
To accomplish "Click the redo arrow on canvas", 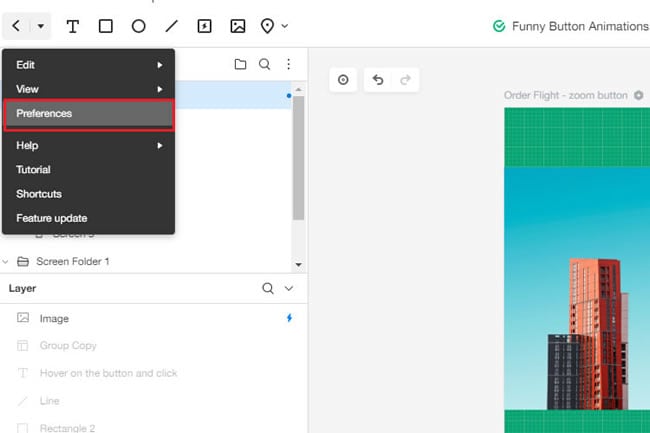I will (405, 80).
